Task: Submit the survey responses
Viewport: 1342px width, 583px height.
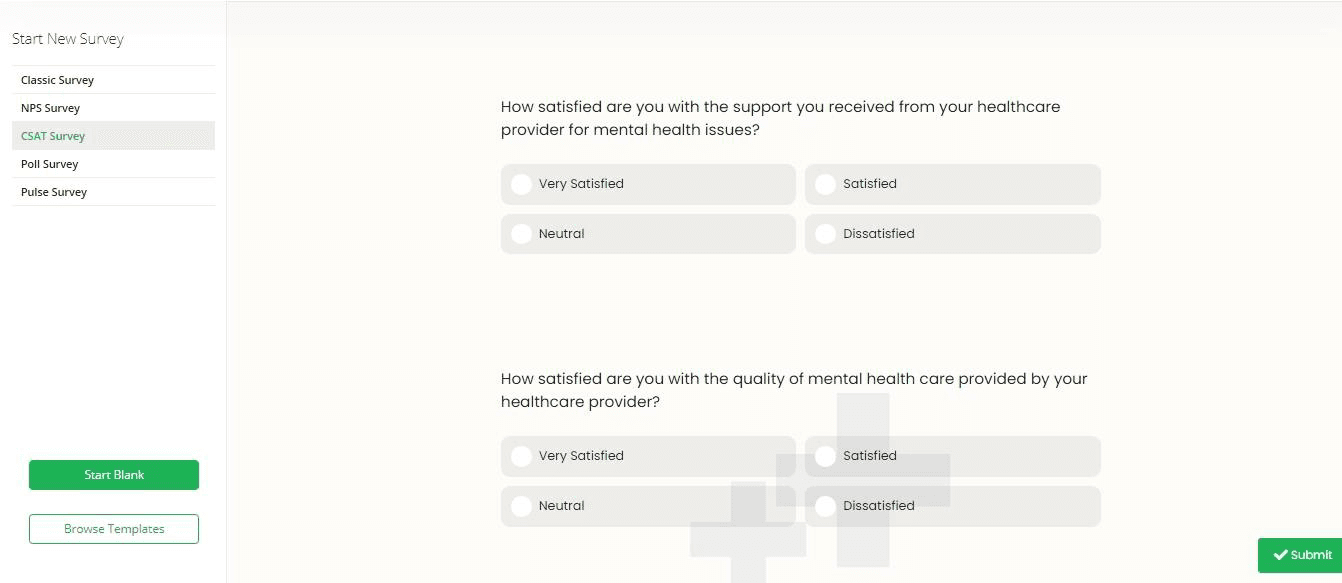Action: pyautogui.click(x=1301, y=555)
